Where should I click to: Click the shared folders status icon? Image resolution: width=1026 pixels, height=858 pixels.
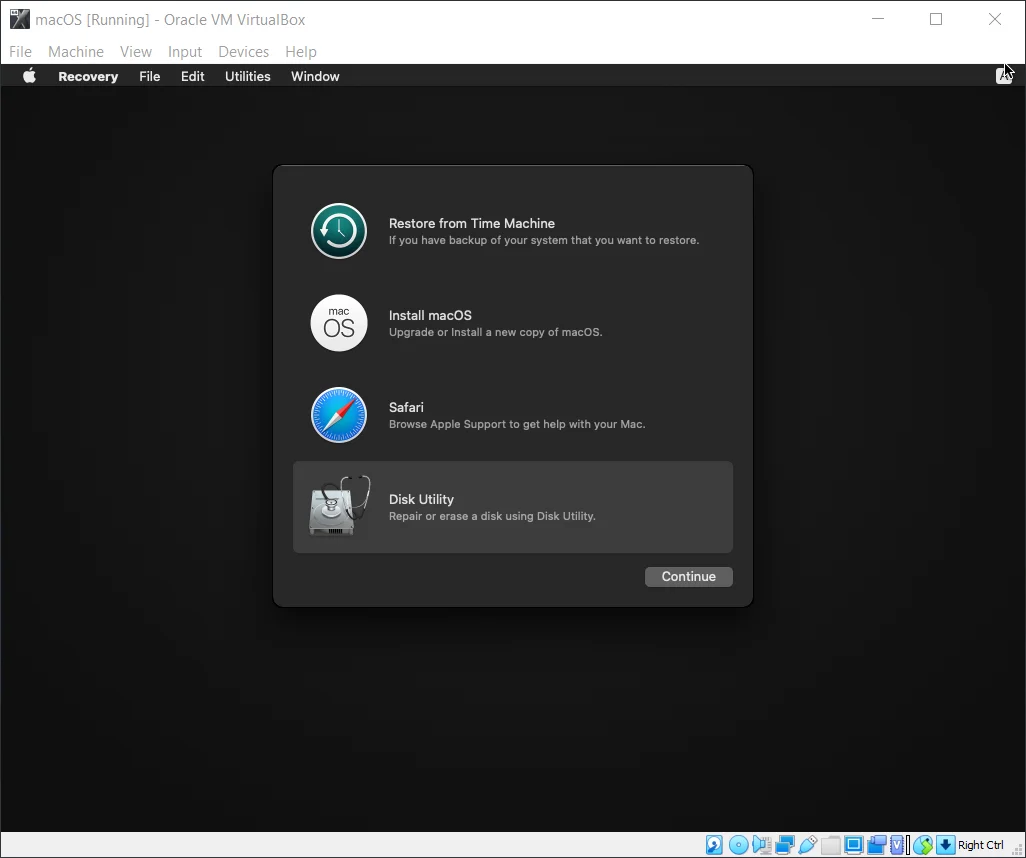click(830, 845)
